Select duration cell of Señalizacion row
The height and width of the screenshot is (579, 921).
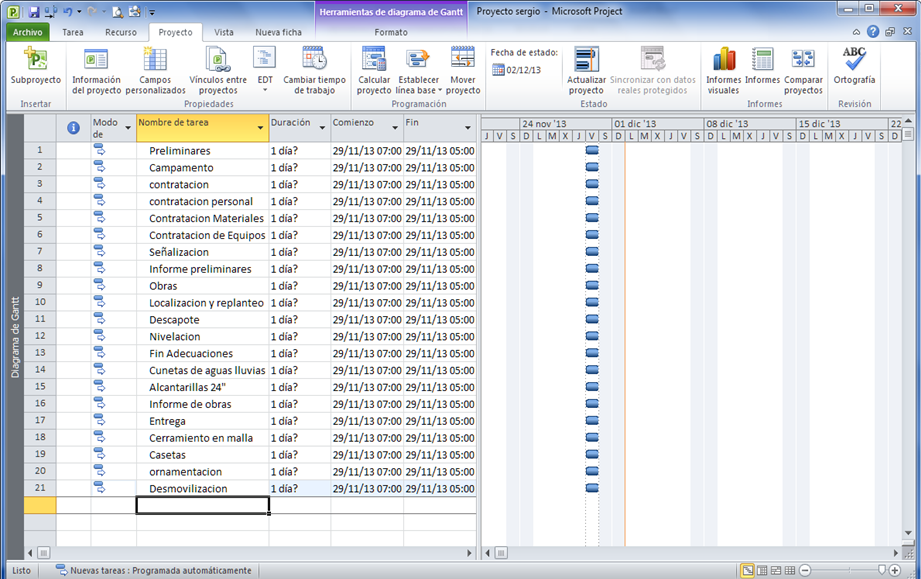click(x=300, y=252)
